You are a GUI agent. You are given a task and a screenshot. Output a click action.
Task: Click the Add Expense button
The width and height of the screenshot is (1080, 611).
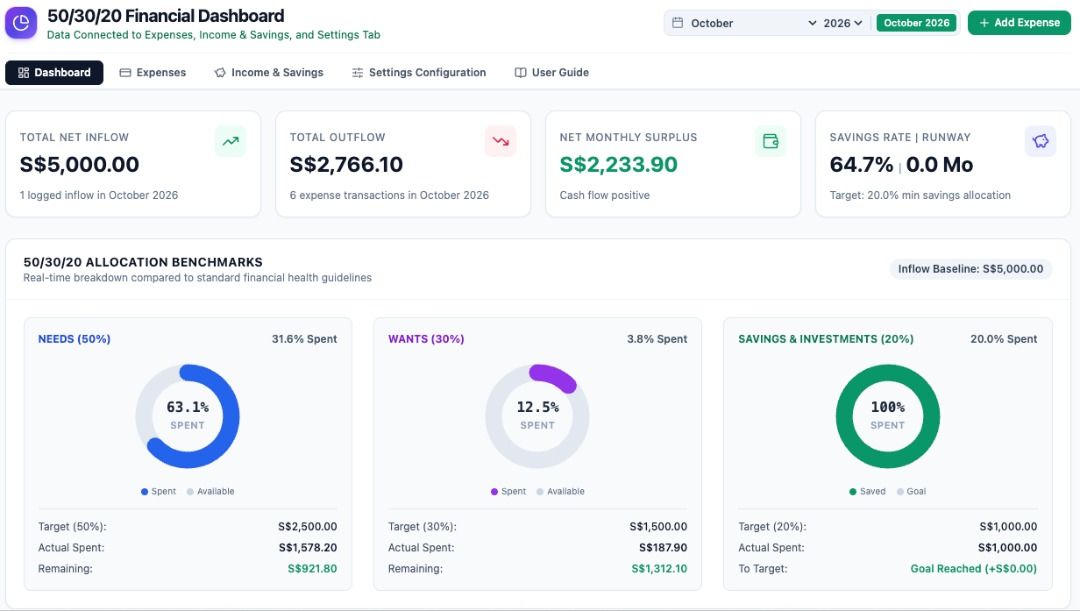click(1019, 23)
